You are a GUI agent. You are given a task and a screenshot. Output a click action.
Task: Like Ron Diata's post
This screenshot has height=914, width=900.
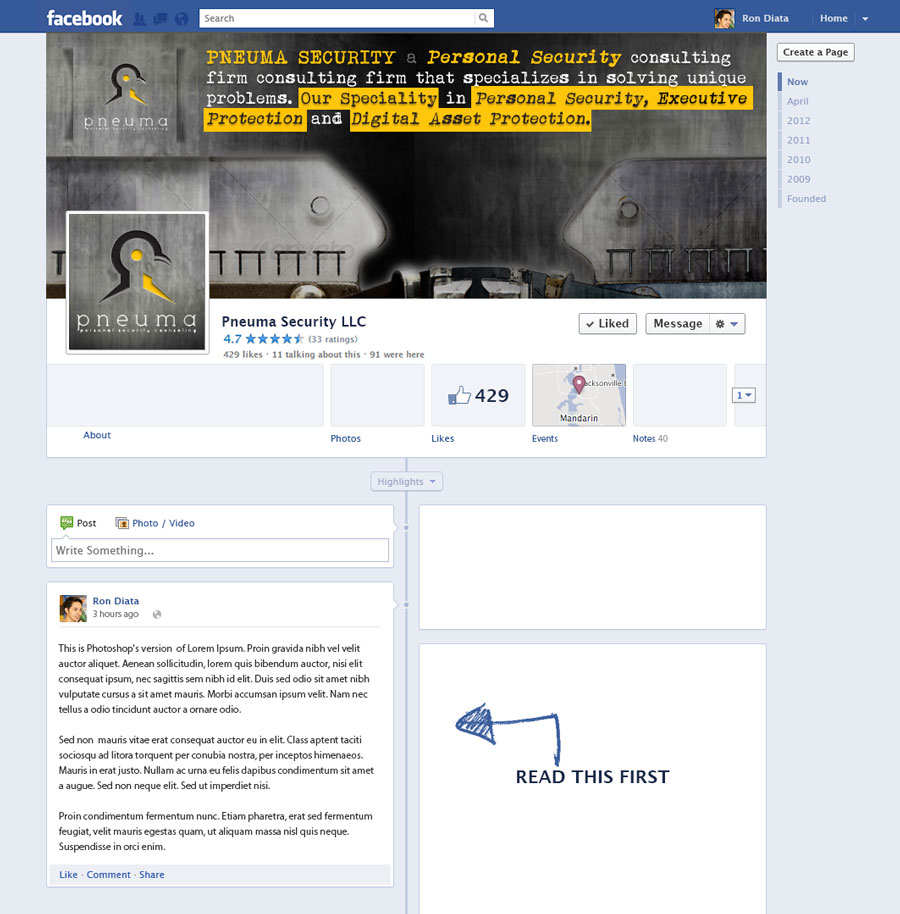click(x=68, y=874)
